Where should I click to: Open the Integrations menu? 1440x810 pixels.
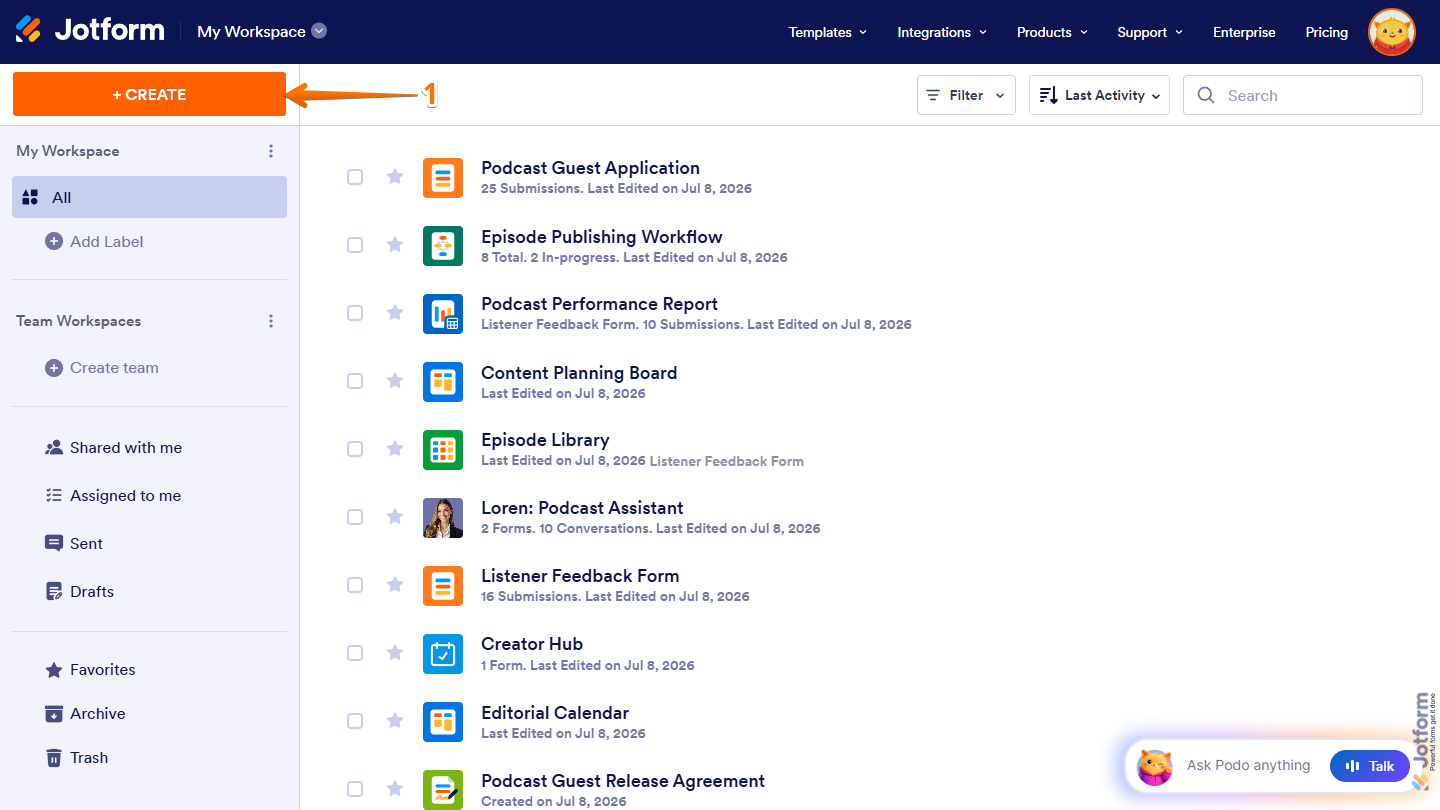942,32
